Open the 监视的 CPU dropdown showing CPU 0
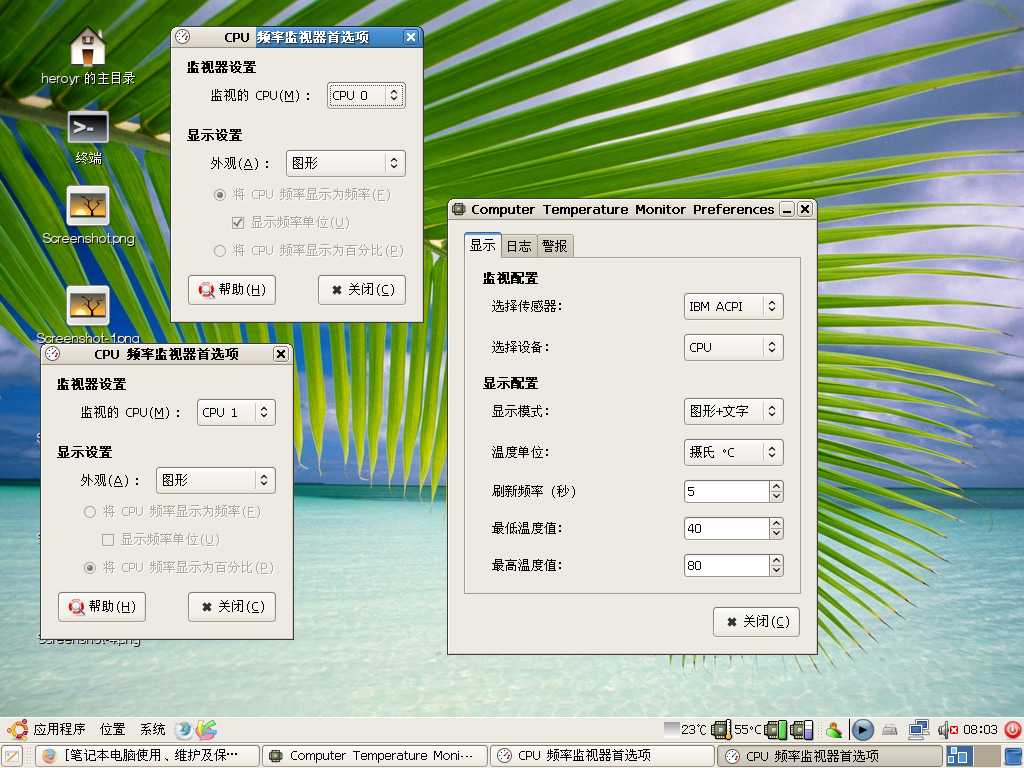Image resolution: width=1024 pixels, height=768 pixels. coord(366,95)
